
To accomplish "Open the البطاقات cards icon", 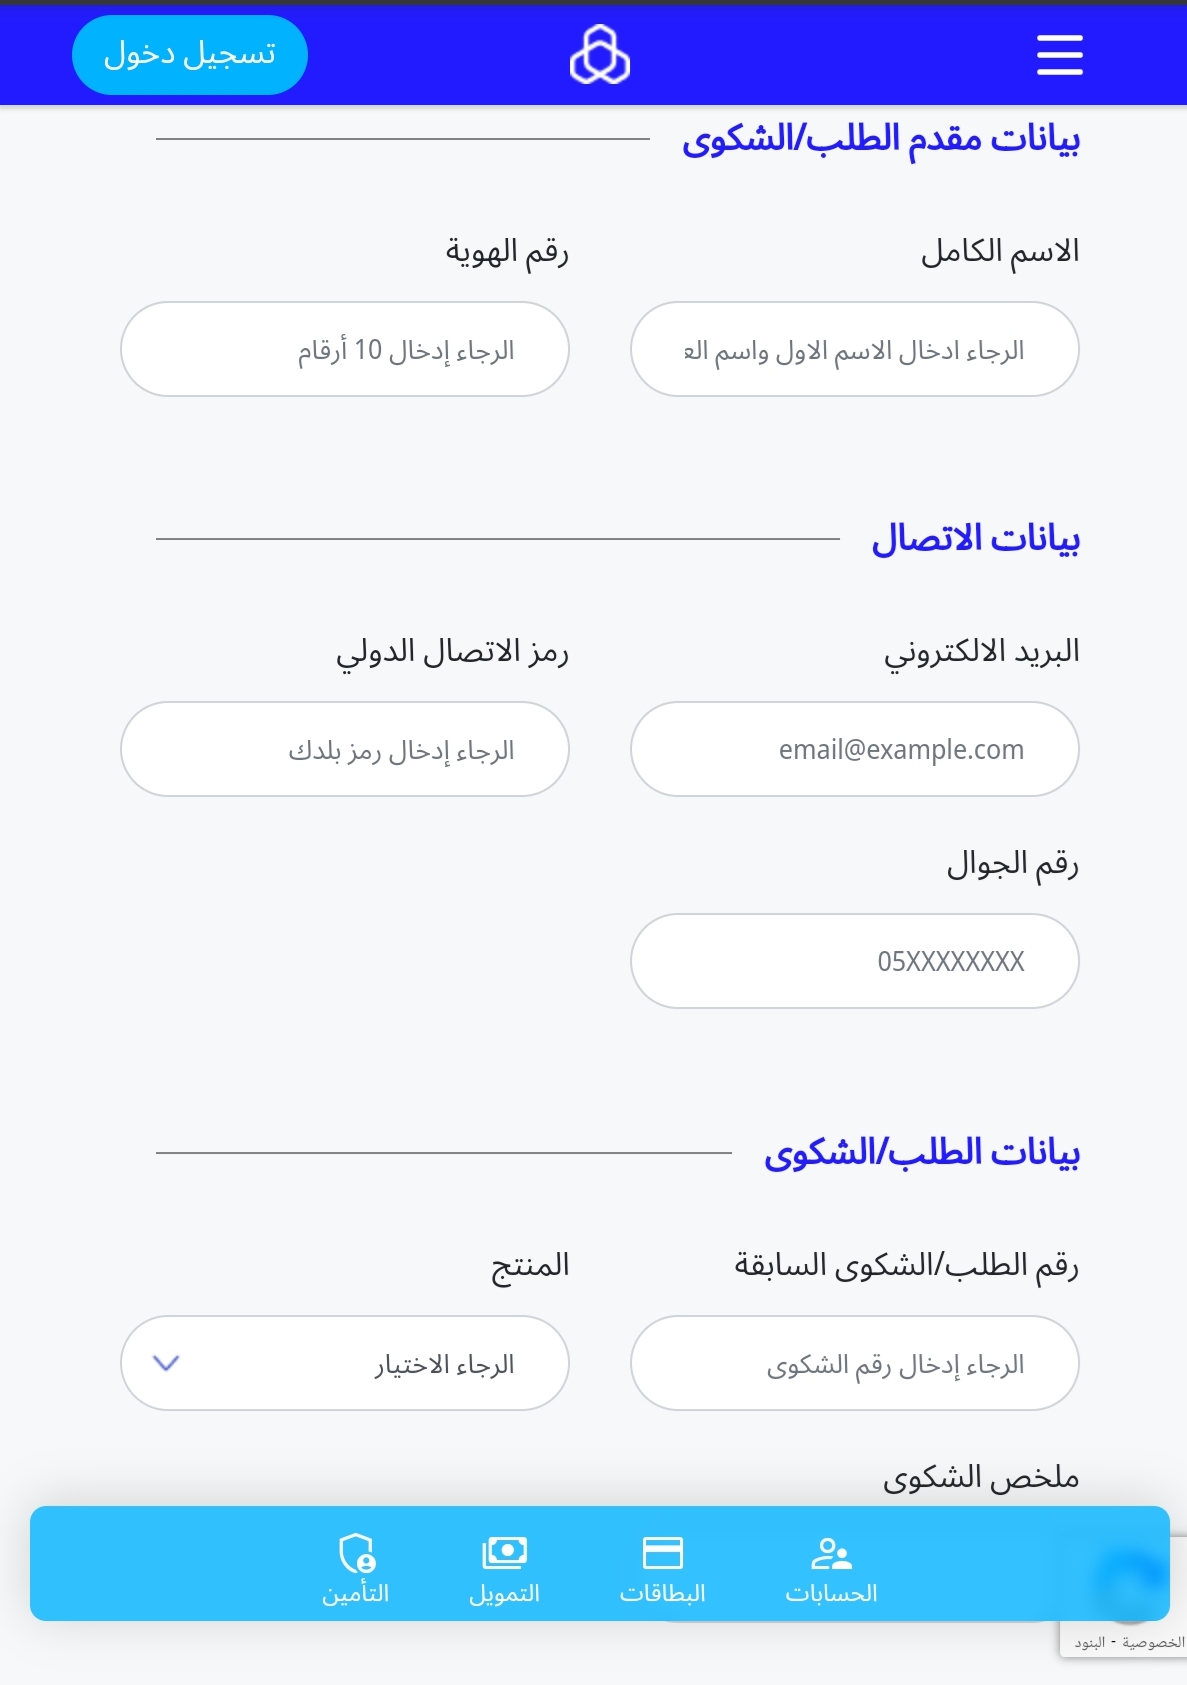I will (662, 1553).
